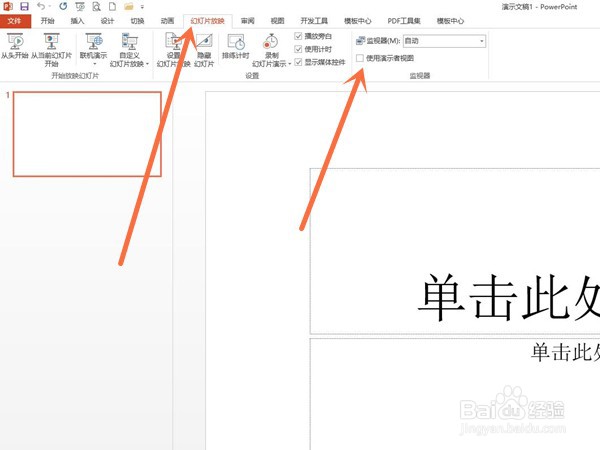The width and height of the screenshot is (600, 450).
Task: Uncheck the 使用计时 checkbox
Action: (x=298, y=49)
